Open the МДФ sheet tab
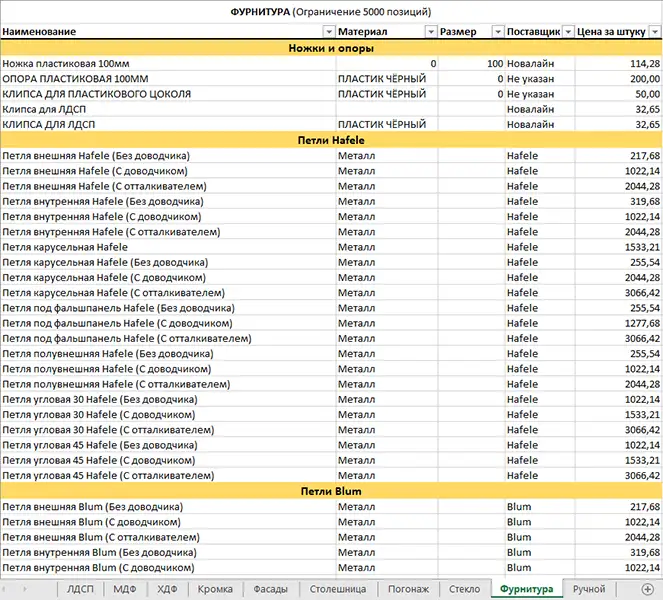 [x=125, y=590]
